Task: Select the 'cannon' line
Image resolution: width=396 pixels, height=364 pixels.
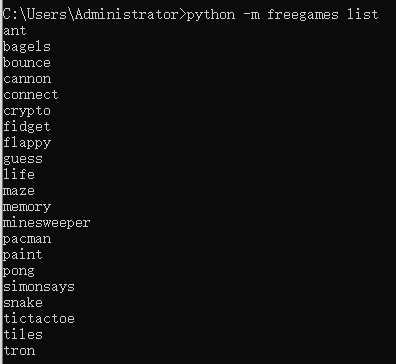Action: tap(27, 79)
